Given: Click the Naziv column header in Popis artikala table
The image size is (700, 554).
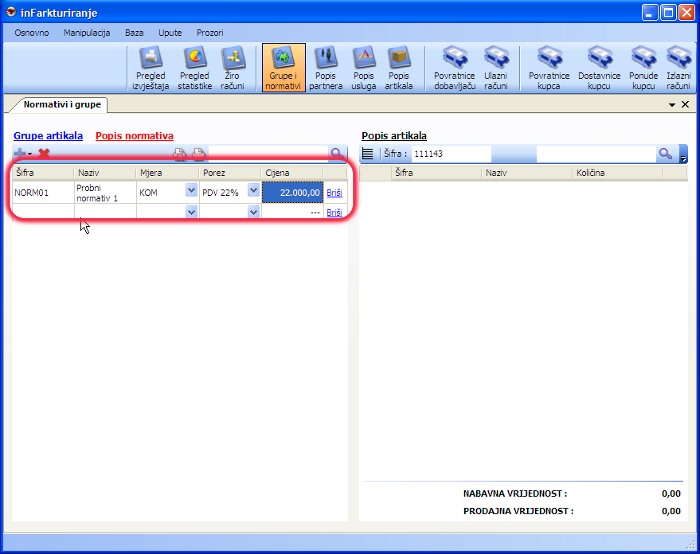Looking at the screenshot, I should pos(526,173).
